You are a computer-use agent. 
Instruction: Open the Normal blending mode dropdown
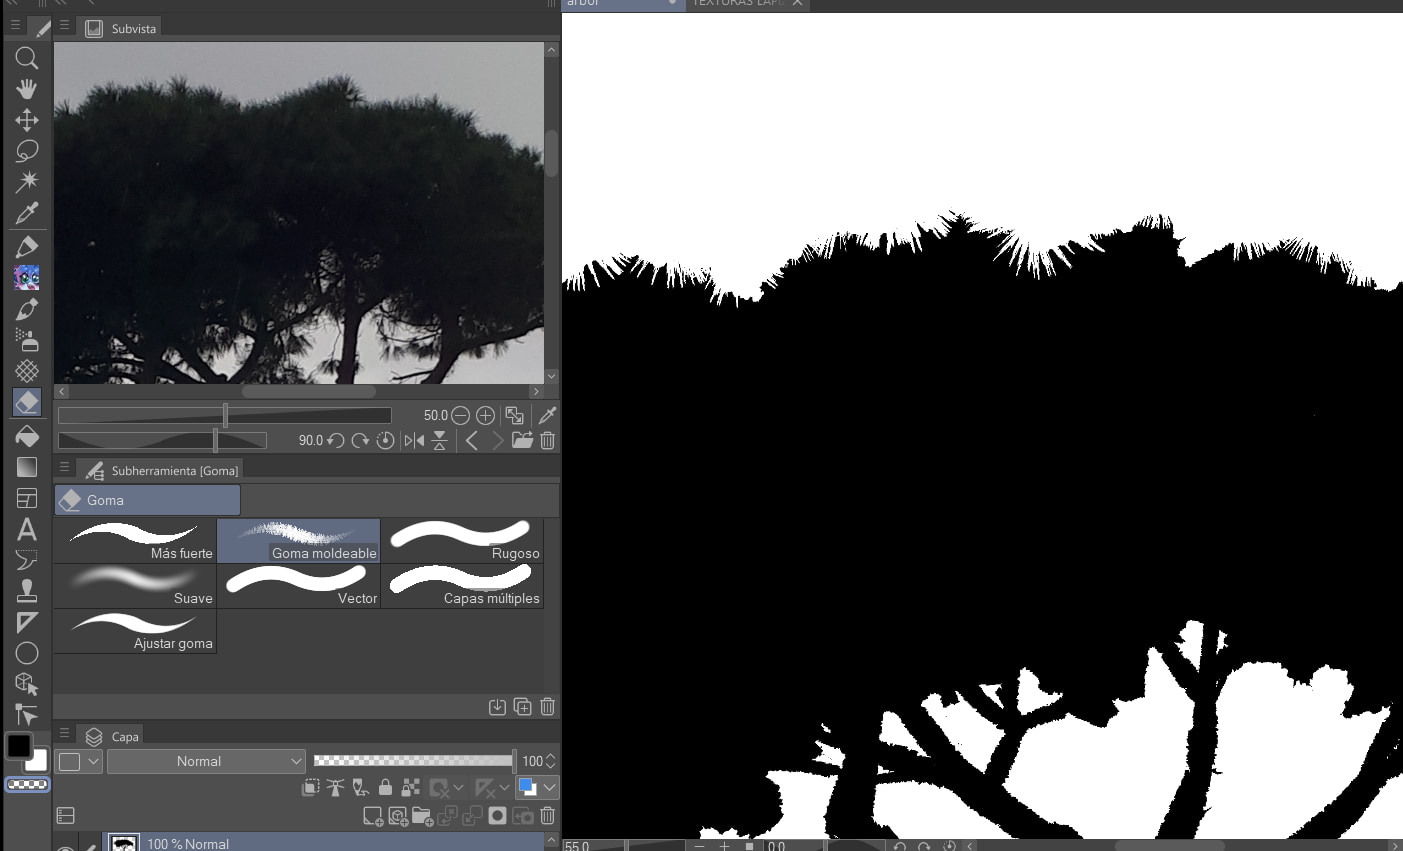pyautogui.click(x=206, y=762)
